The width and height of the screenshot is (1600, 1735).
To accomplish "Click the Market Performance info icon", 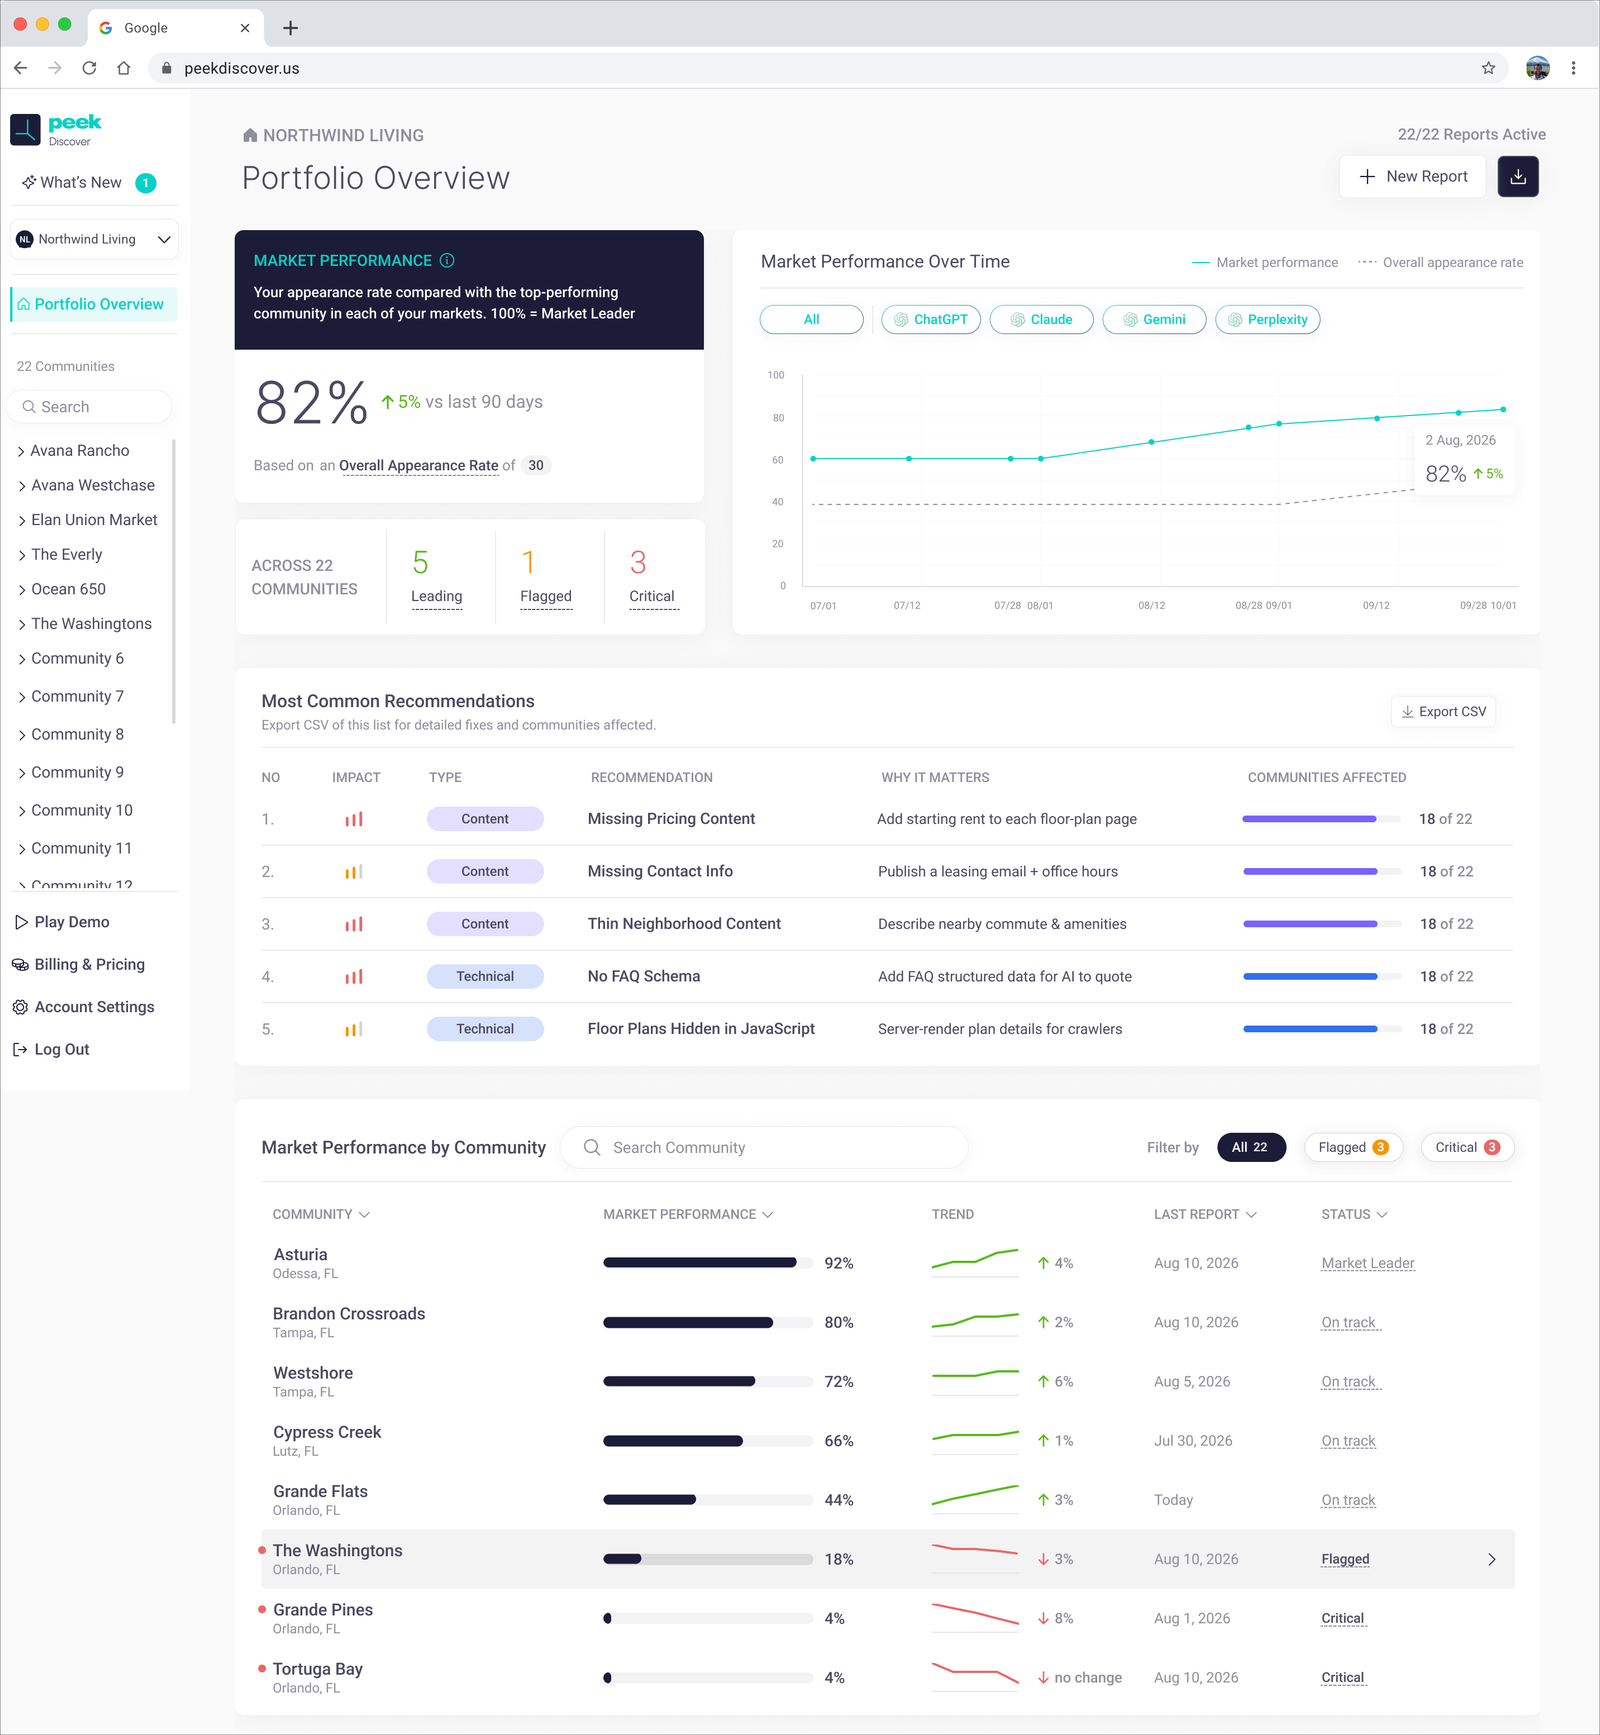I will 447,260.
